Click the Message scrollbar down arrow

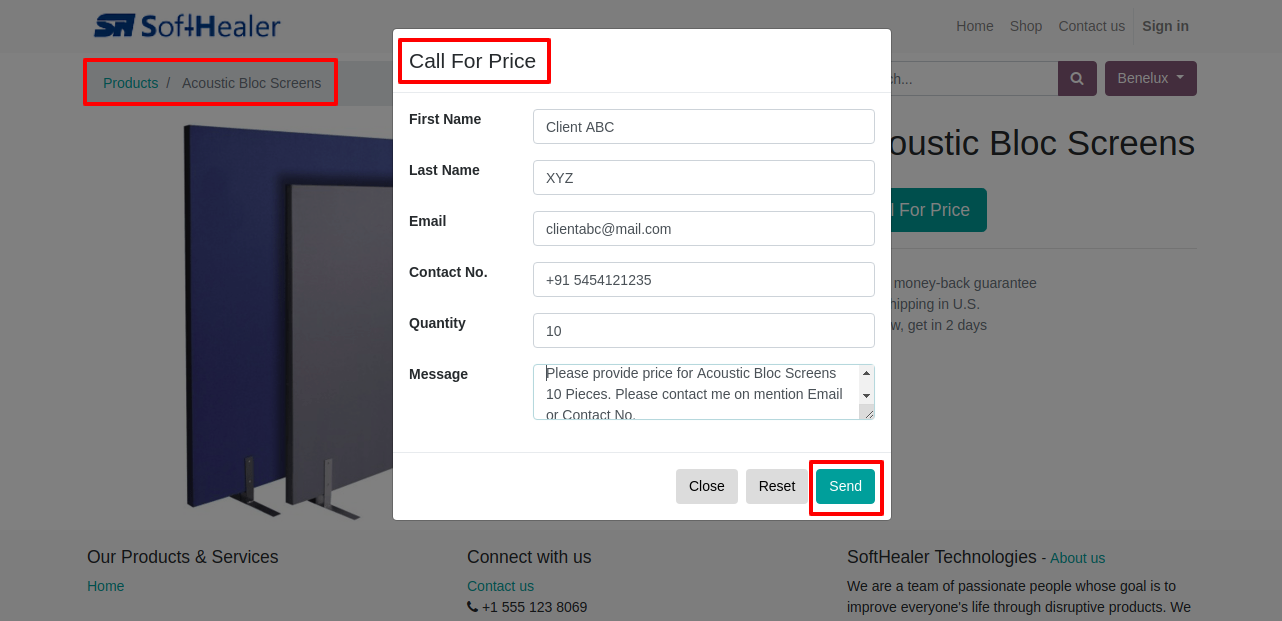click(x=866, y=396)
